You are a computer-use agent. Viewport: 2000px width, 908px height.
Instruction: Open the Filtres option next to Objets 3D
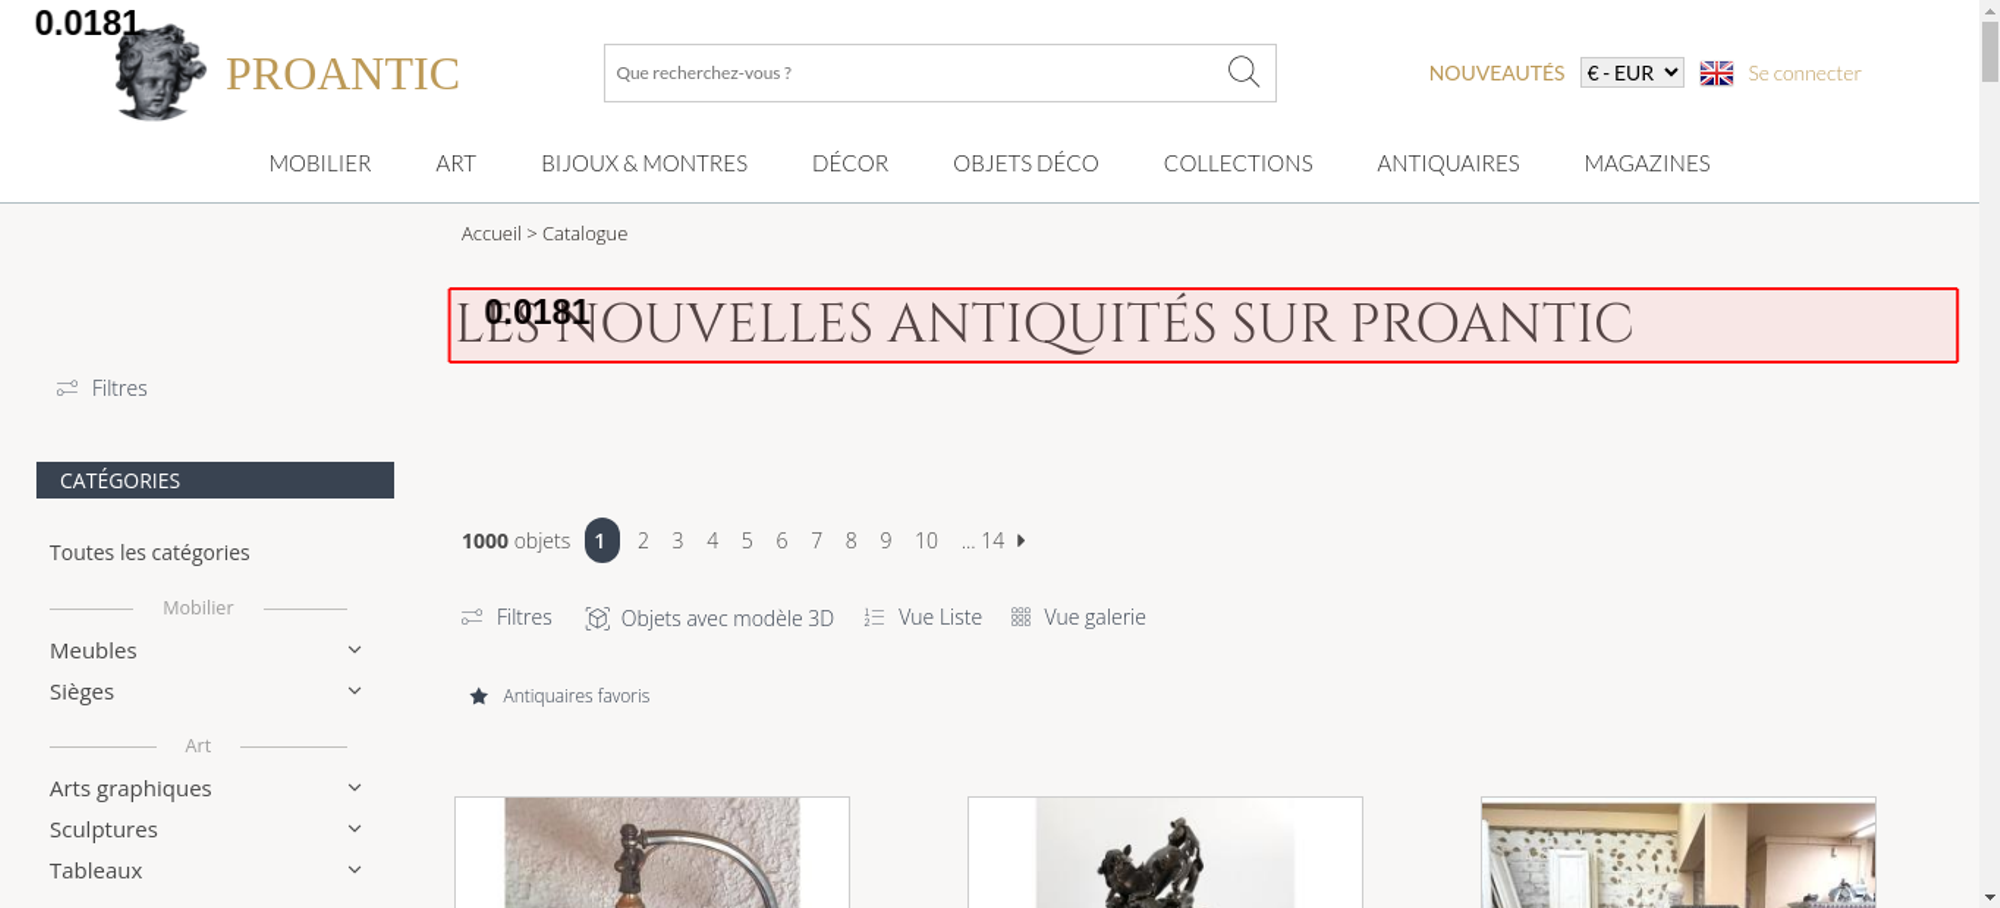click(506, 617)
